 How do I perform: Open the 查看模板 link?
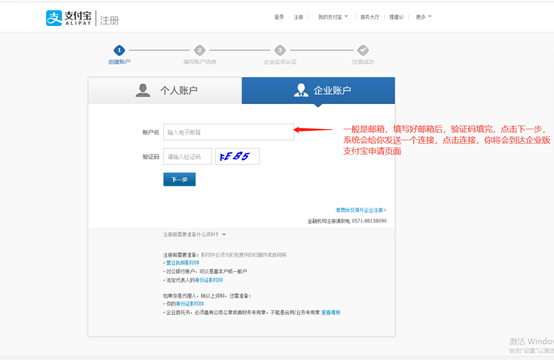click(331, 312)
